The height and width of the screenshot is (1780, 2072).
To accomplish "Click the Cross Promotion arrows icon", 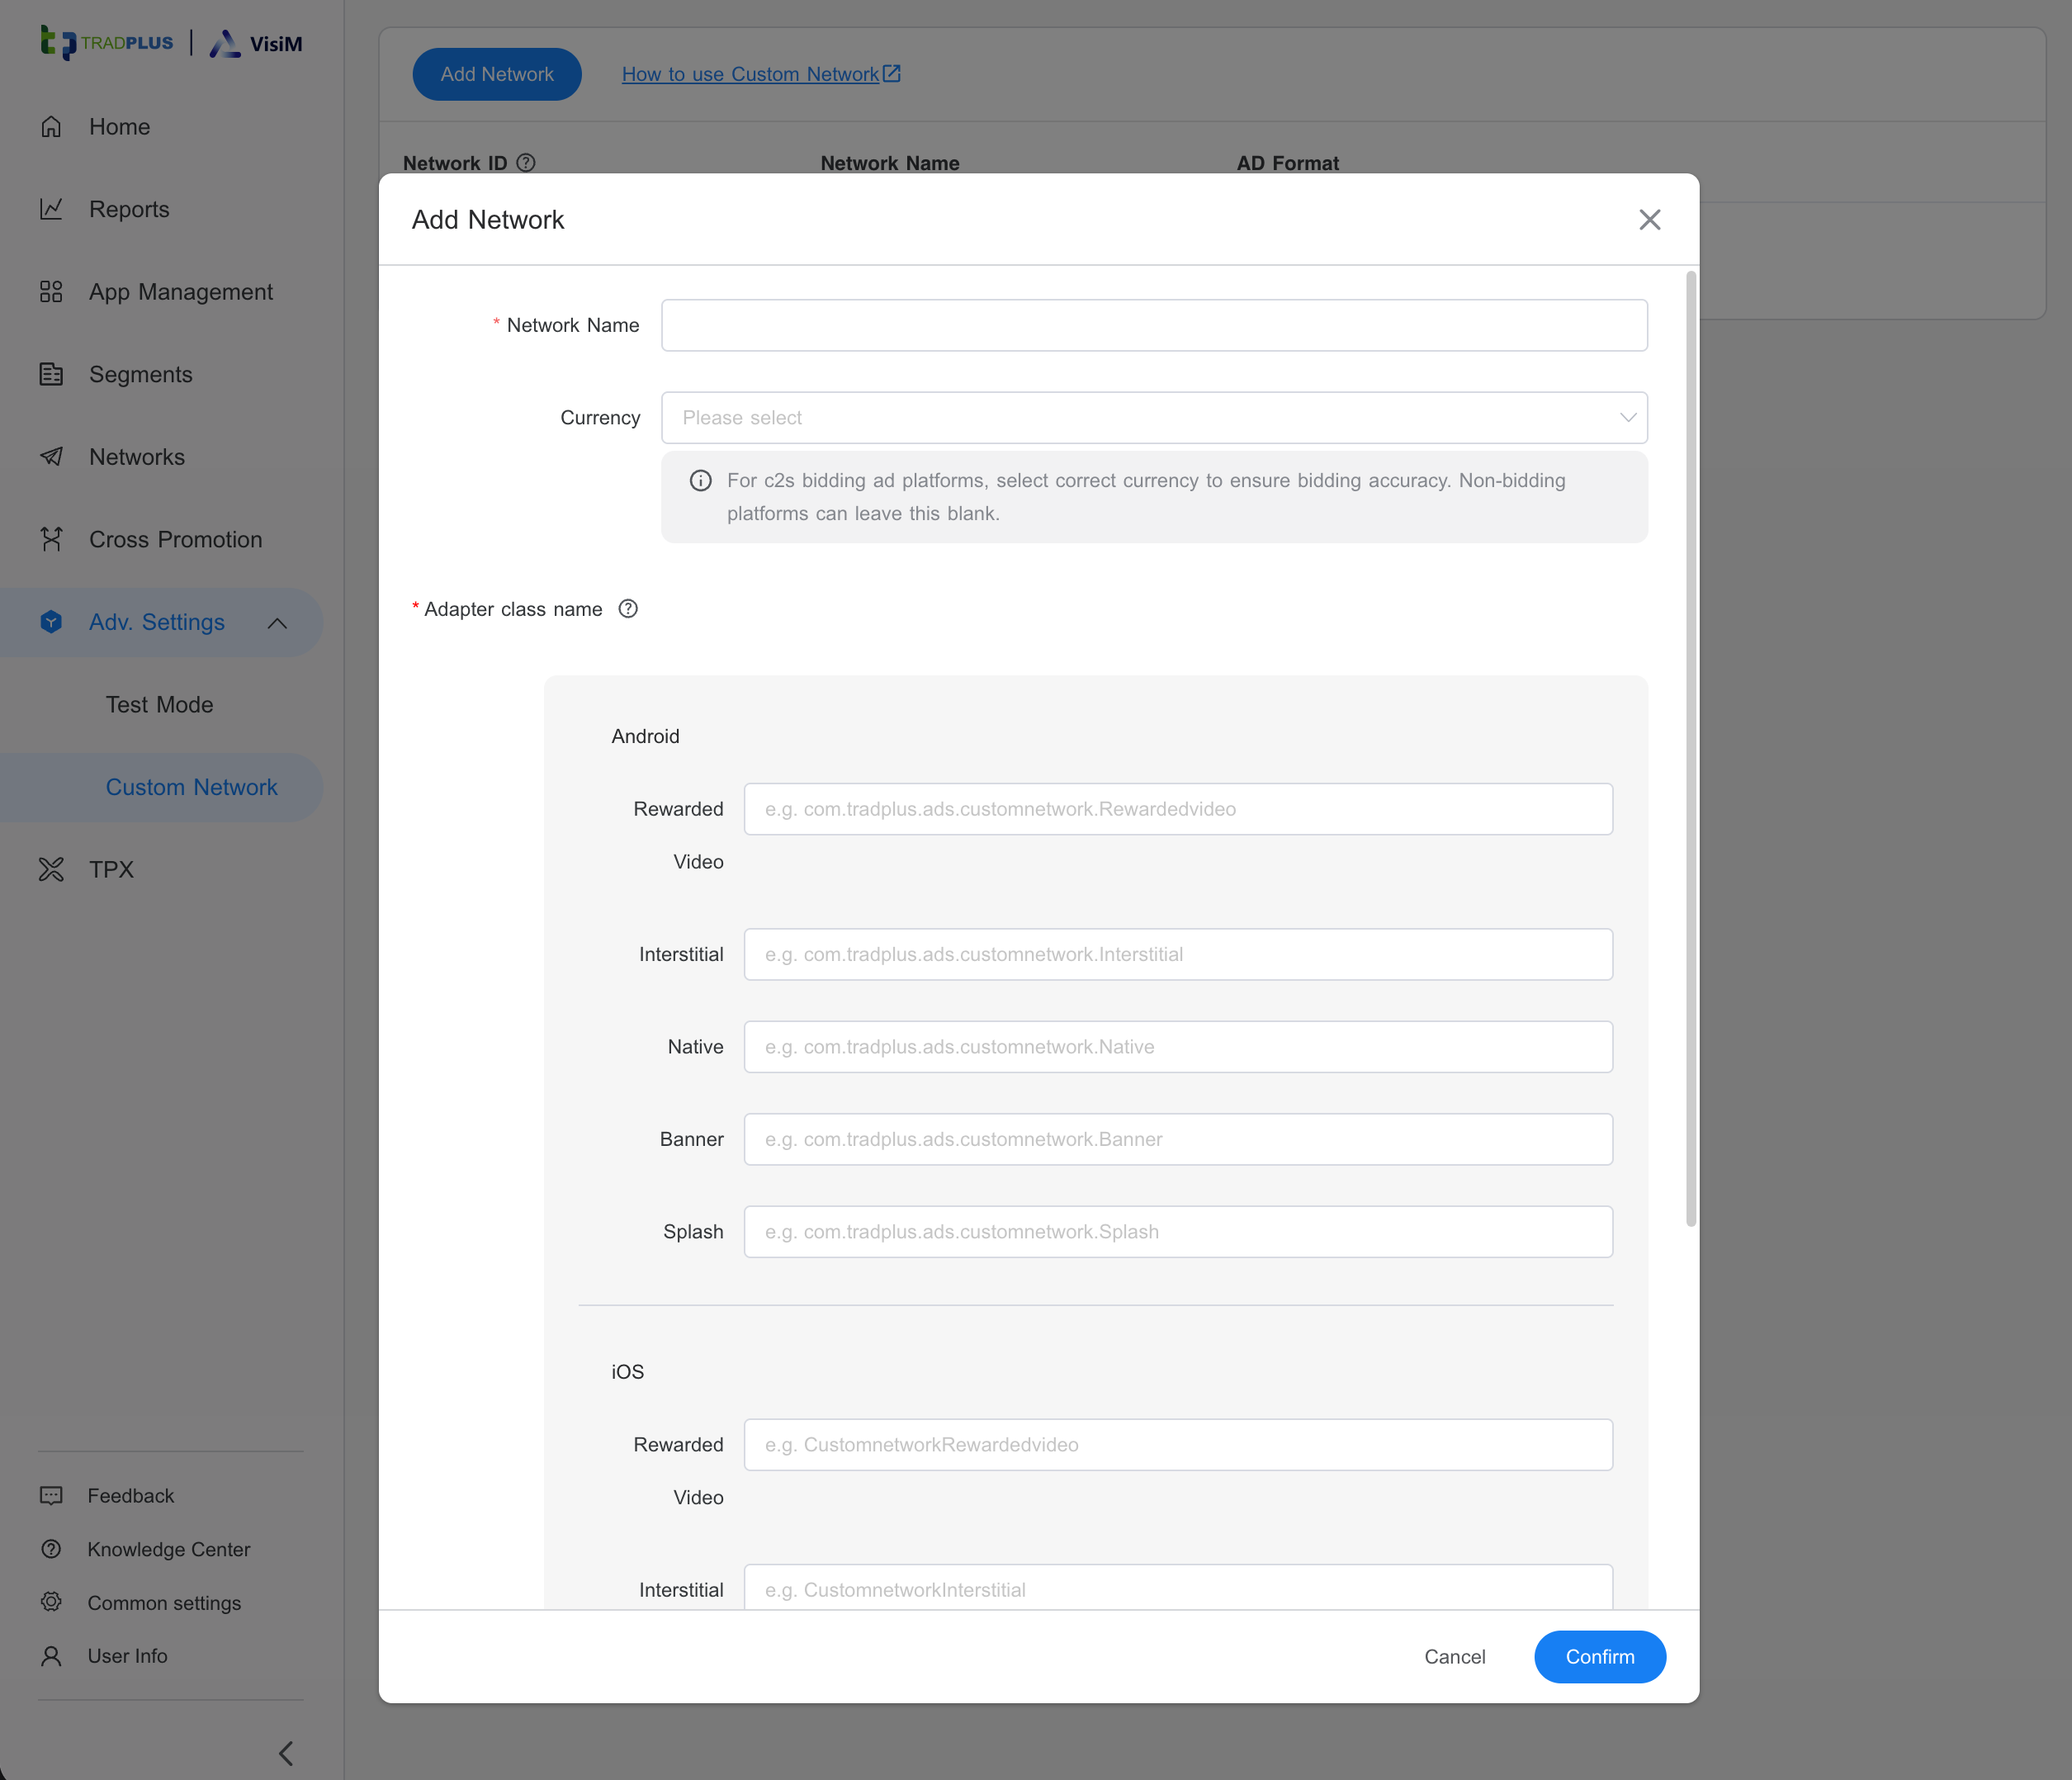I will click(52, 539).
